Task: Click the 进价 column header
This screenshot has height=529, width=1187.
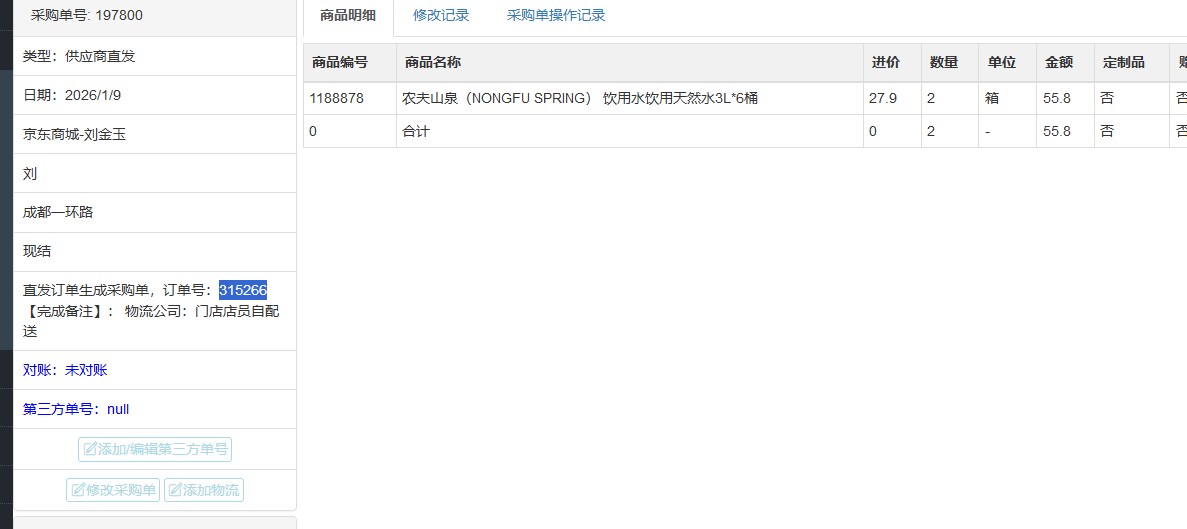Action: coord(885,62)
